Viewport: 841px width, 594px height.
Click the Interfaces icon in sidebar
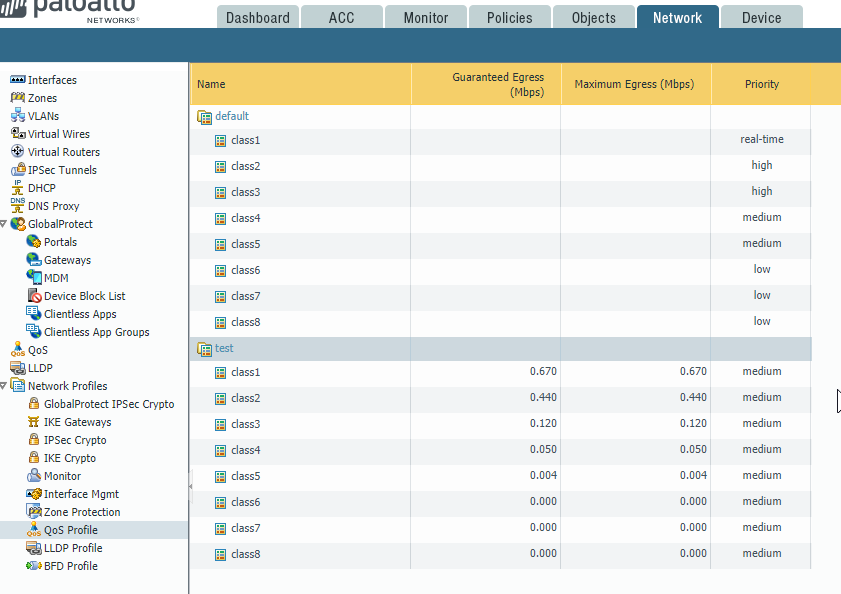tap(18, 80)
